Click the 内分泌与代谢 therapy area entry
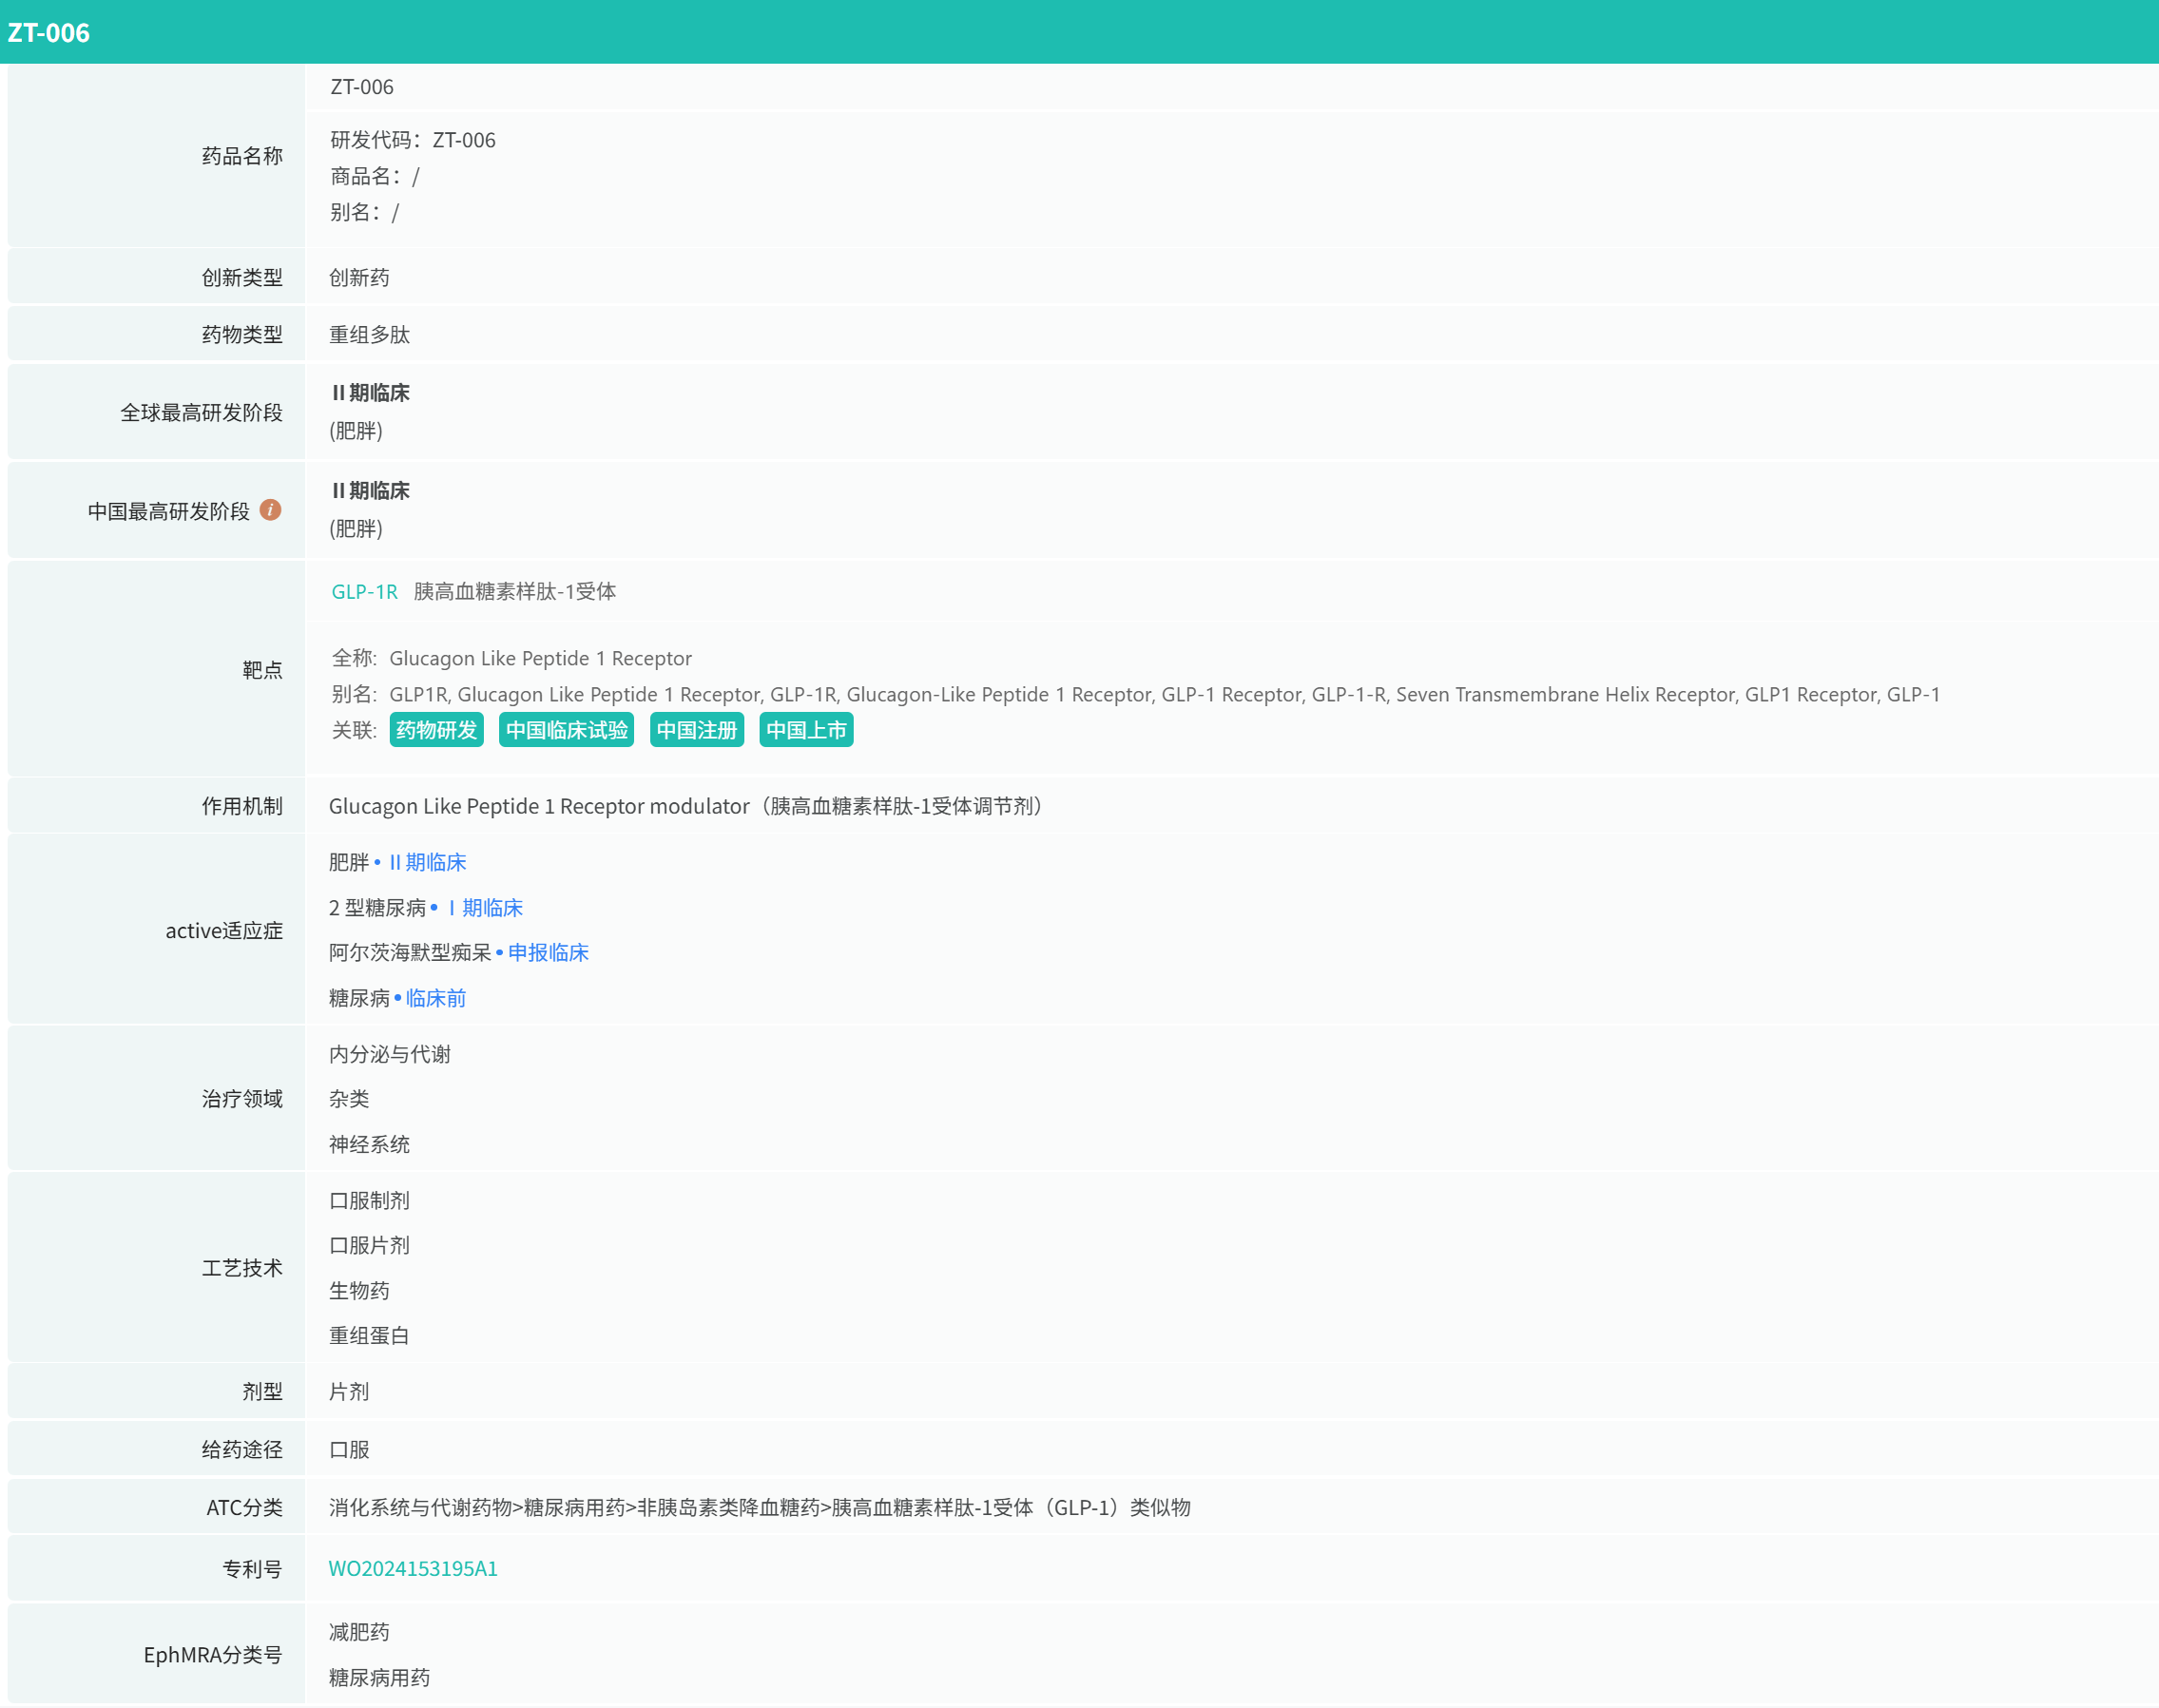The width and height of the screenshot is (2159, 1708). [x=389, y=1054]
